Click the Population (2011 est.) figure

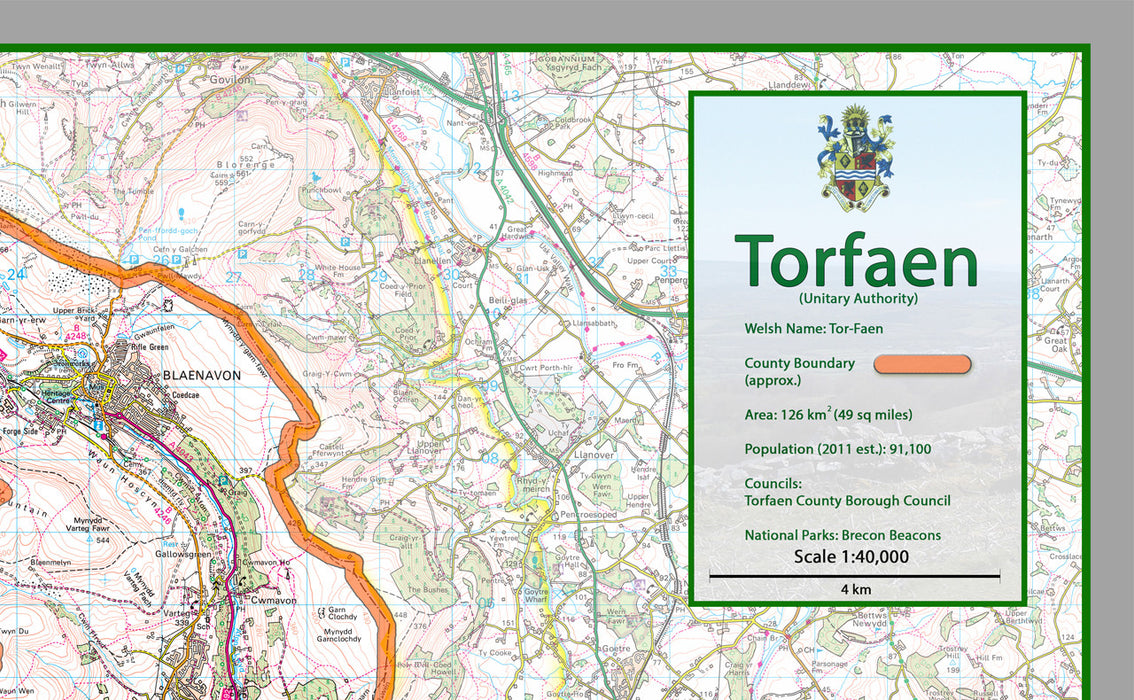point(838,449)
